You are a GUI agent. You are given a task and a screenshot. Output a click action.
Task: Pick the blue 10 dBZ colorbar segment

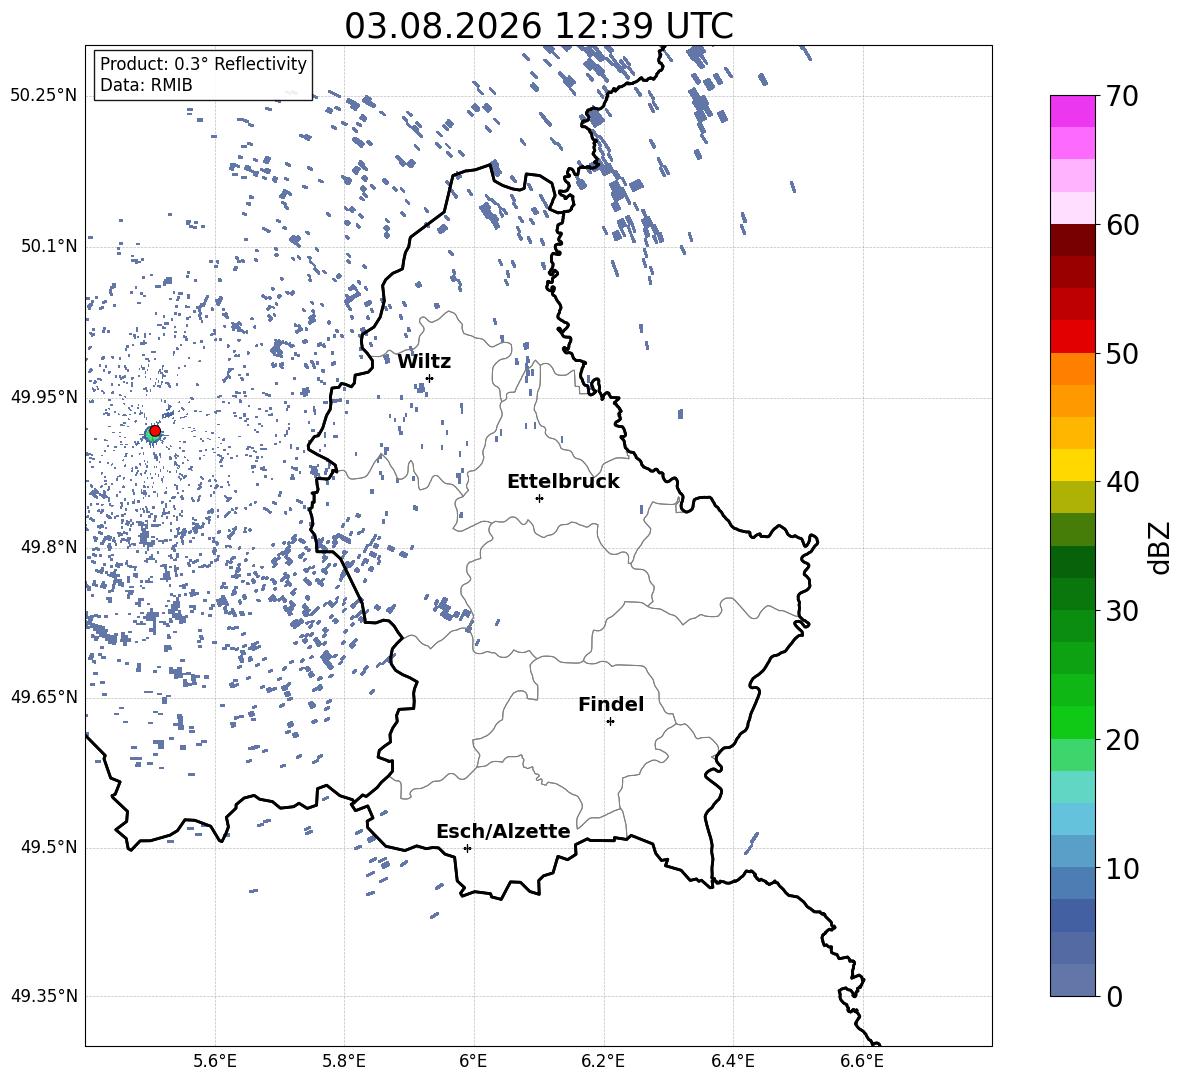point(1072,852)
